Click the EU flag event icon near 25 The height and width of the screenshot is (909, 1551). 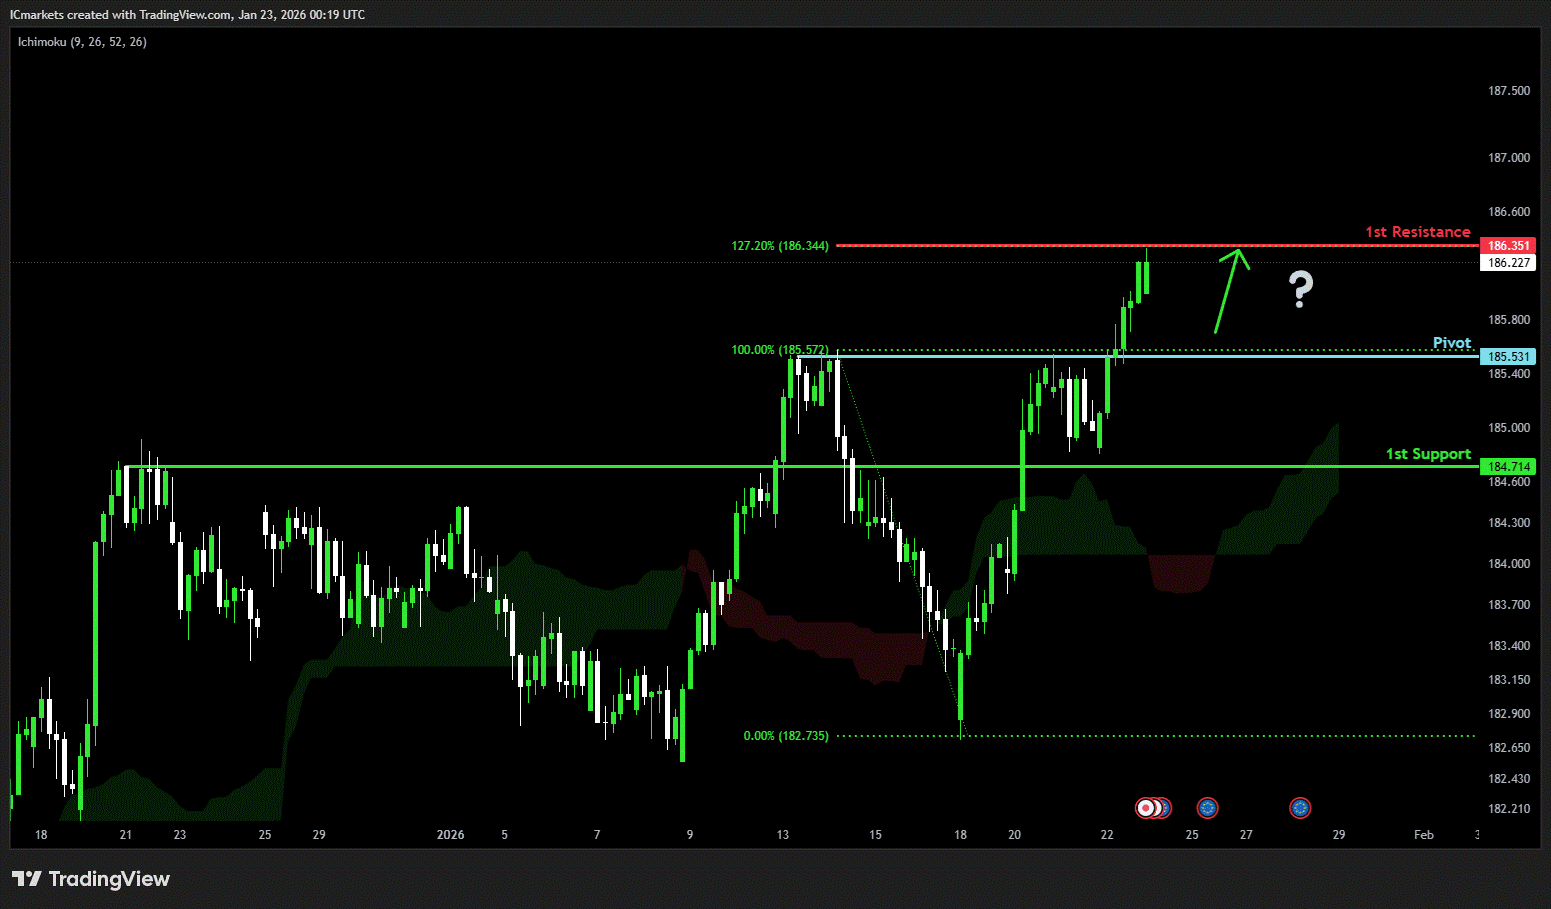(x=1207, y=808)
